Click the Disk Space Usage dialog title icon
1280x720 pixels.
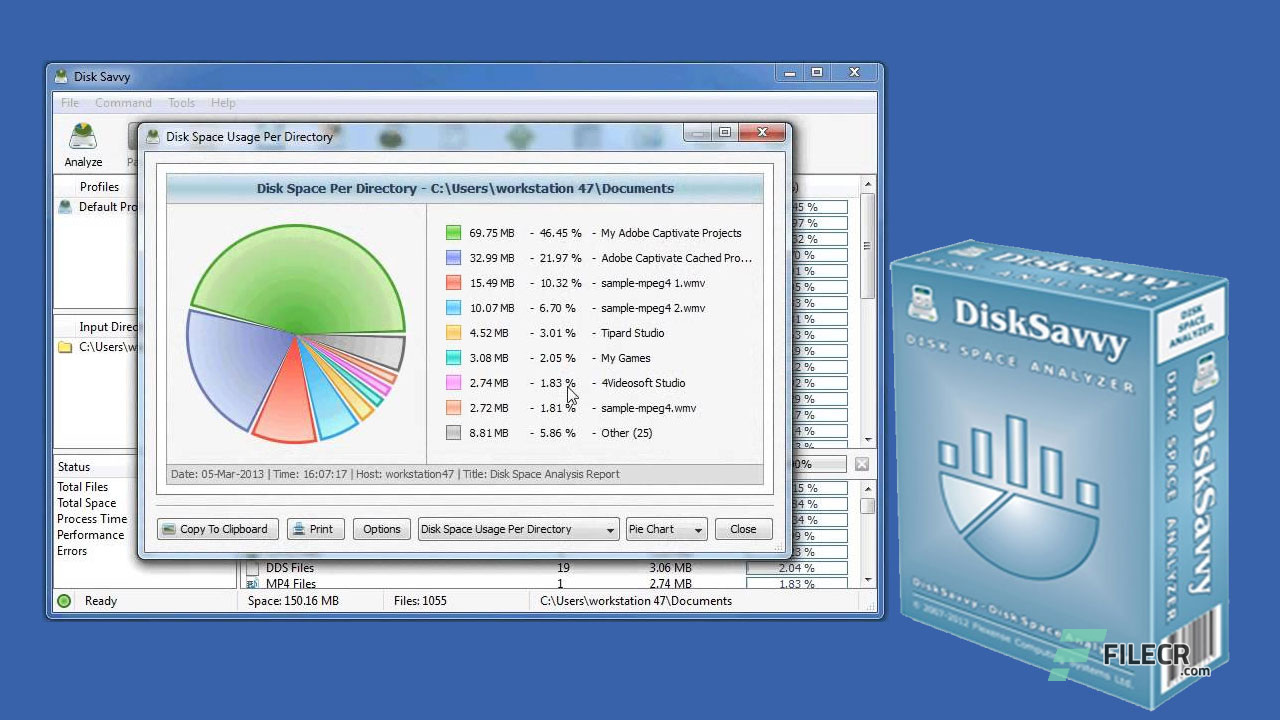(153, 137)
